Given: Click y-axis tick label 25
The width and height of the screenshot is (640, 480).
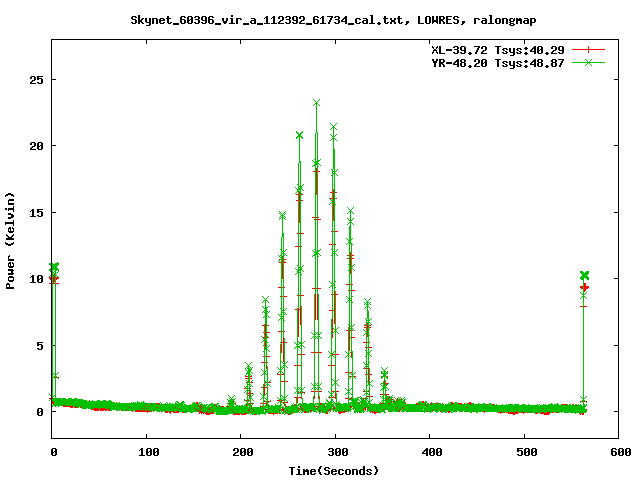Looking at the screenshot, I should point(36,80).
